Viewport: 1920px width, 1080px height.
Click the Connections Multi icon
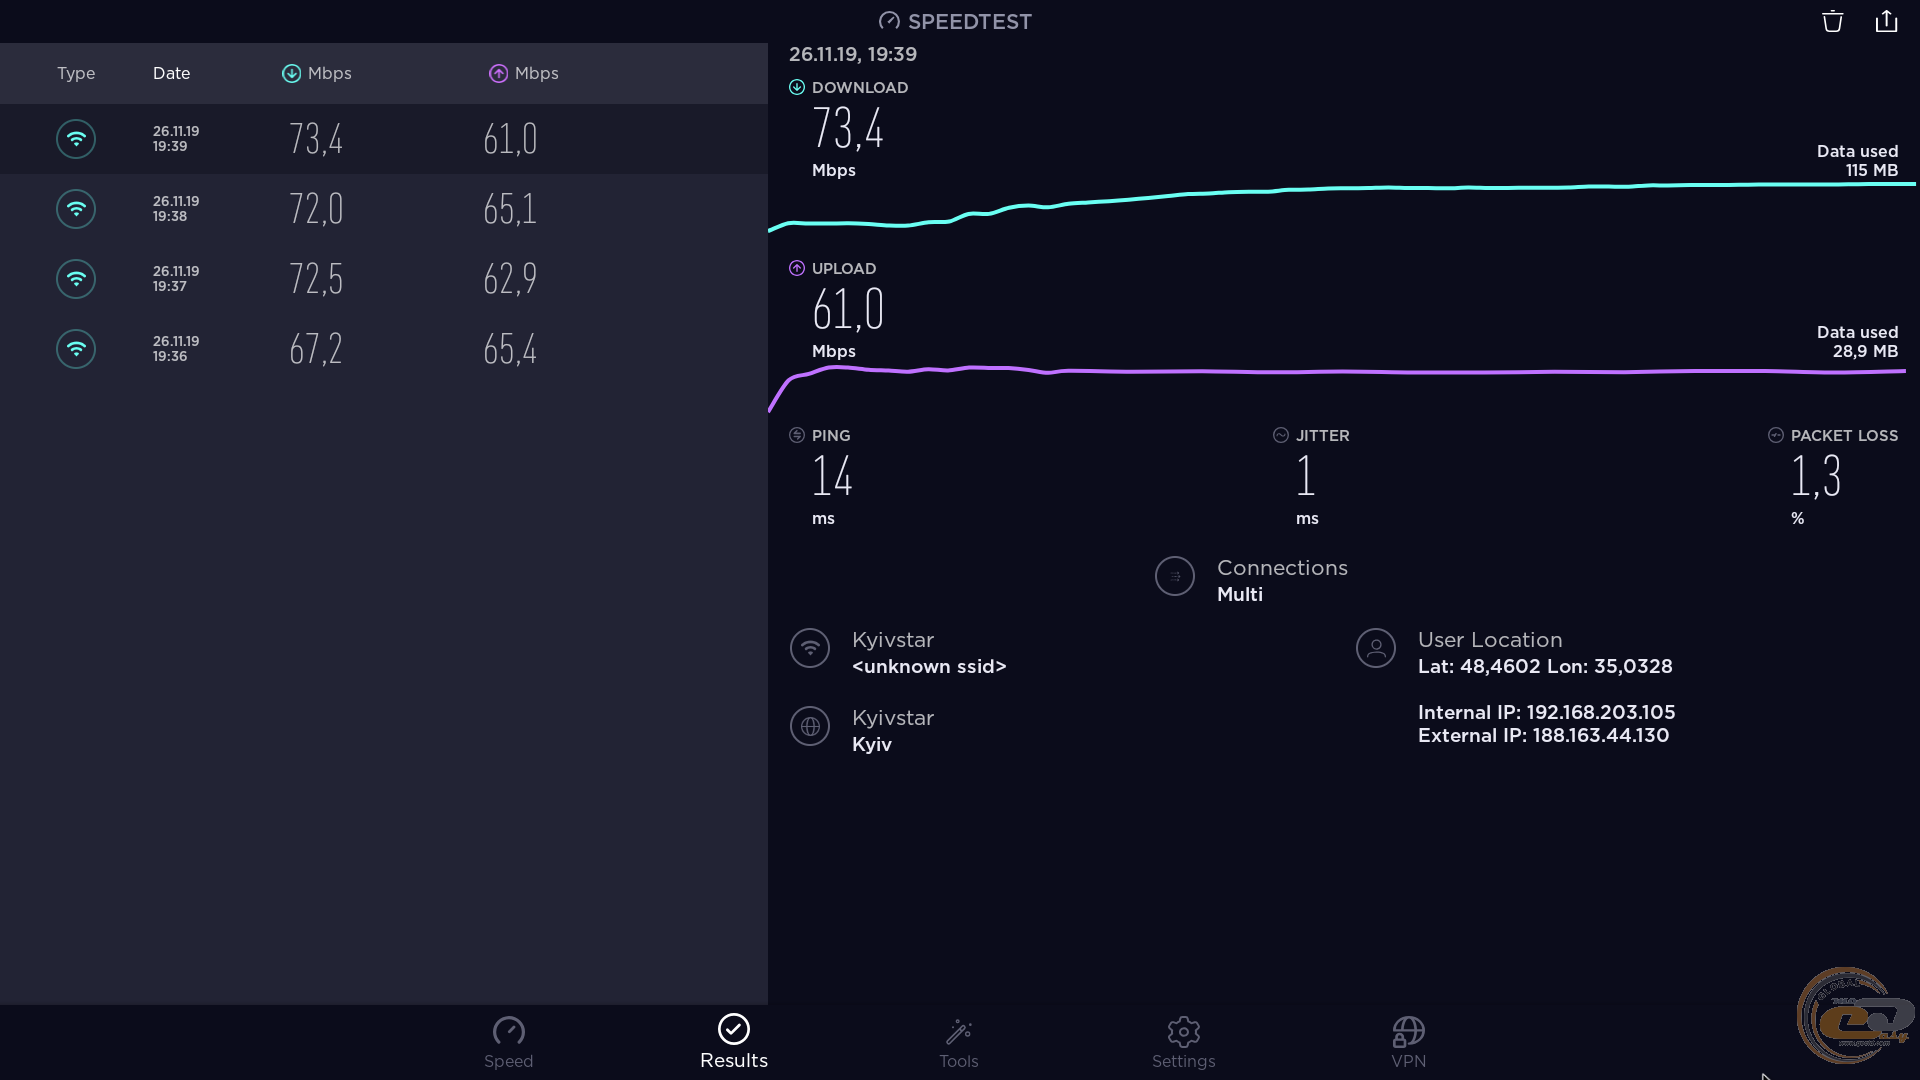tap(1175, 577)
